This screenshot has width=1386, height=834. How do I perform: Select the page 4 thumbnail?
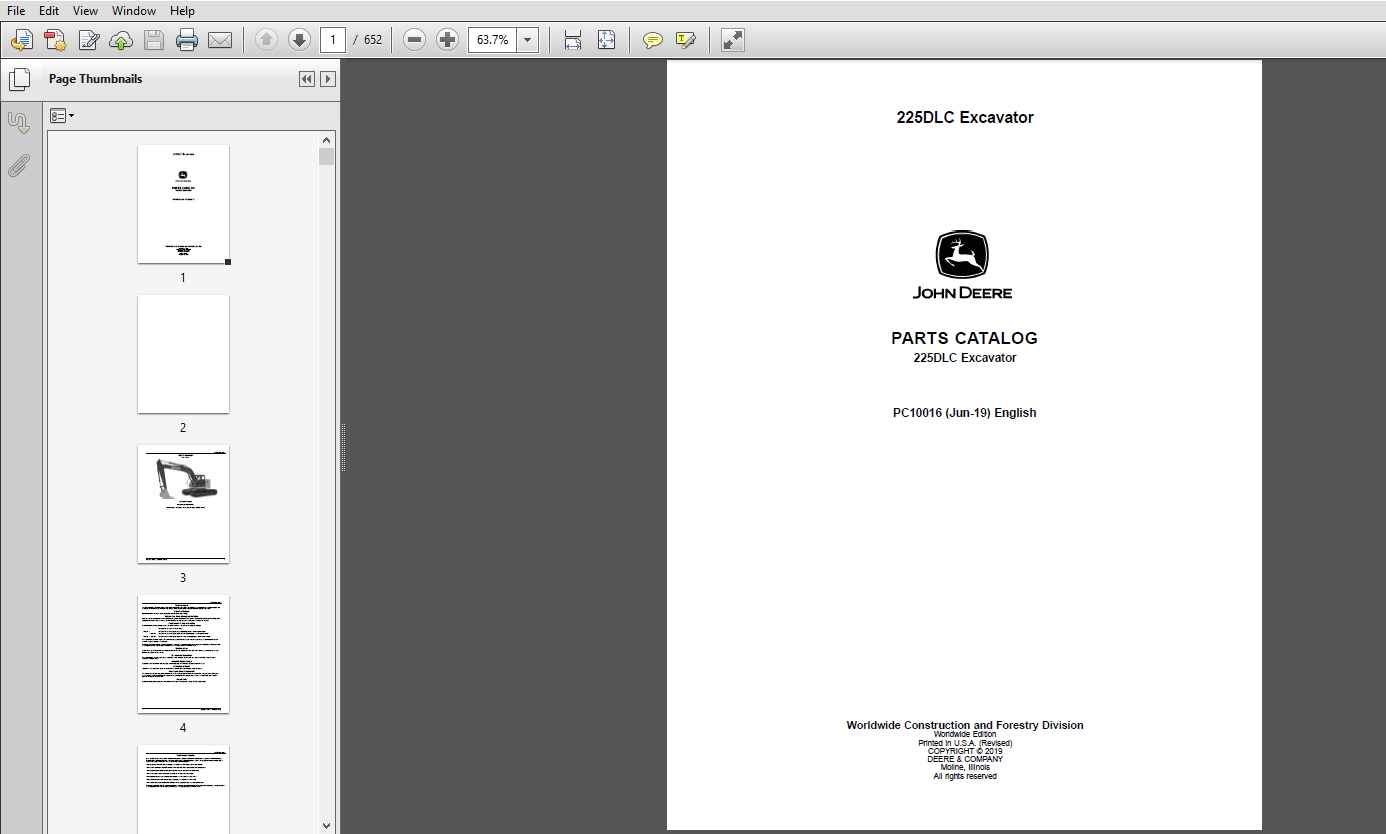pos(183,654)
